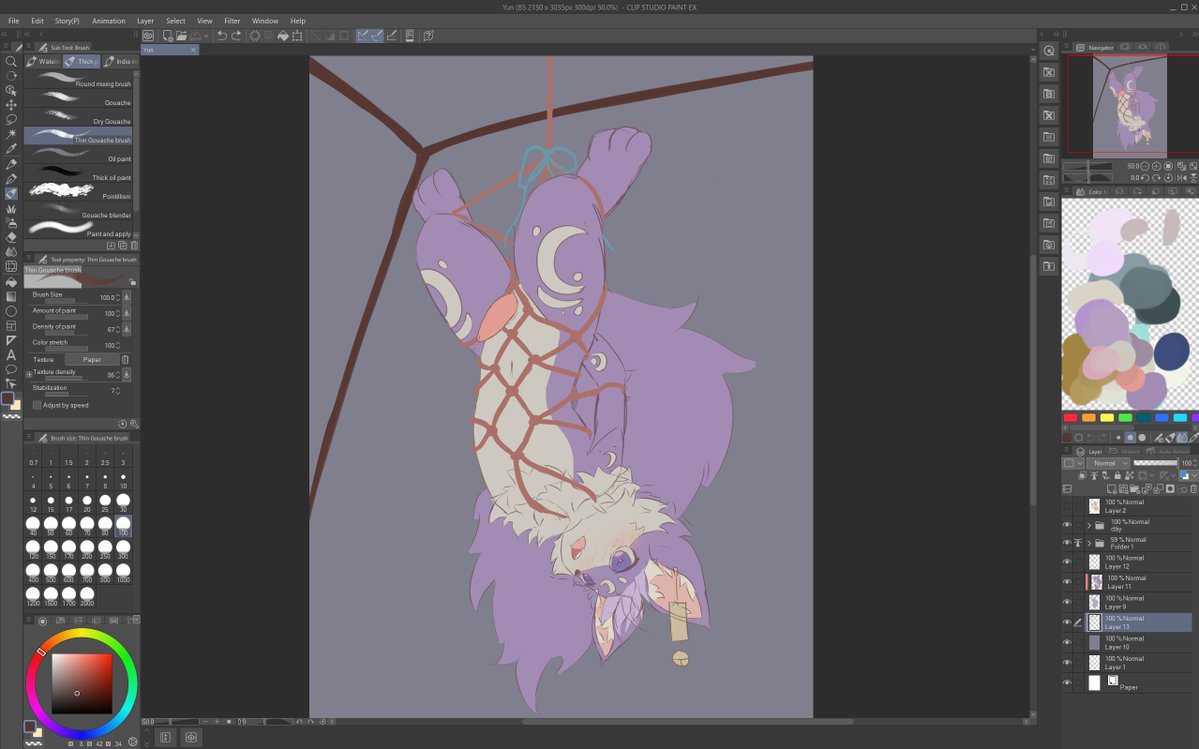1199x749 pixels.
Task: Select the Brush tool in the toolbar
Action: [x=11, y=193]
